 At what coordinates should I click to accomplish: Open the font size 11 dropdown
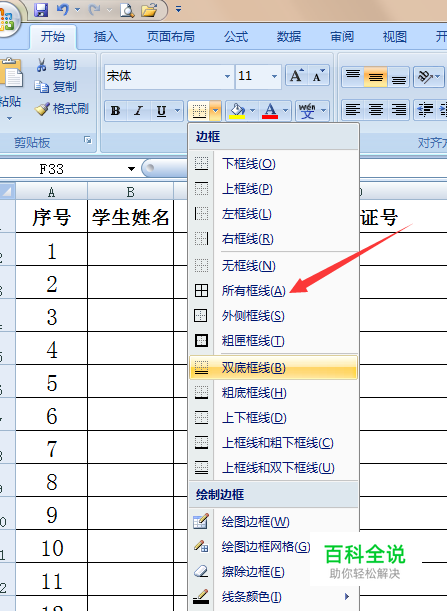274,76
